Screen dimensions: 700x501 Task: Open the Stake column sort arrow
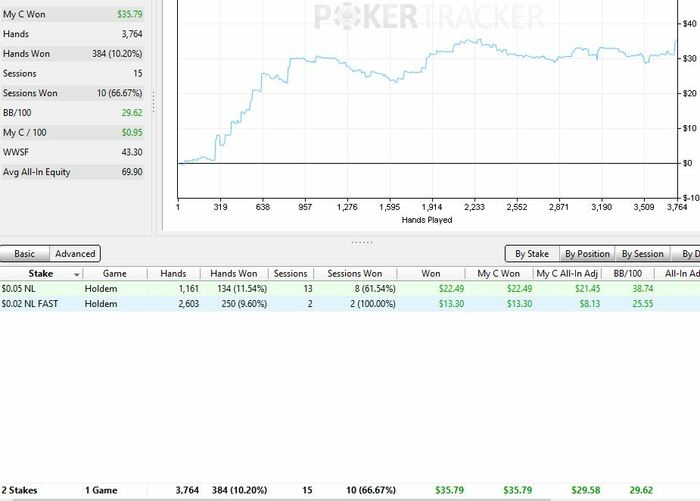77,275
